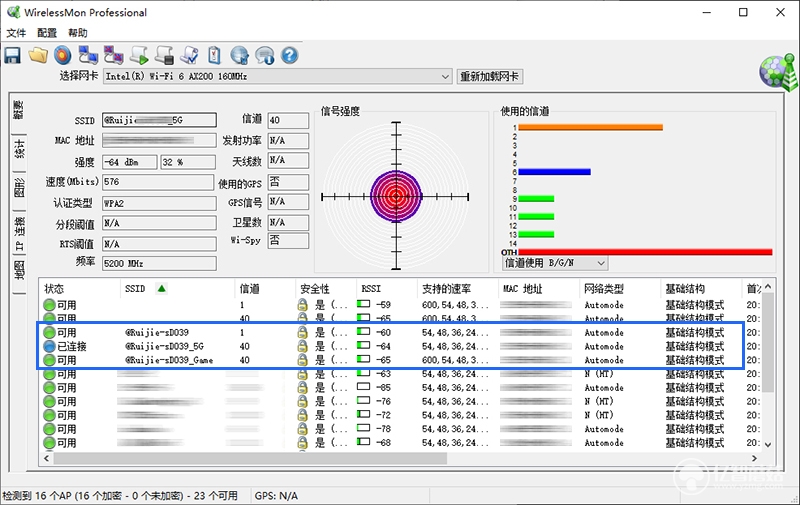Click the 速度(Mbits) field showing 576
800x505 pixels.
tap(158, 182)
